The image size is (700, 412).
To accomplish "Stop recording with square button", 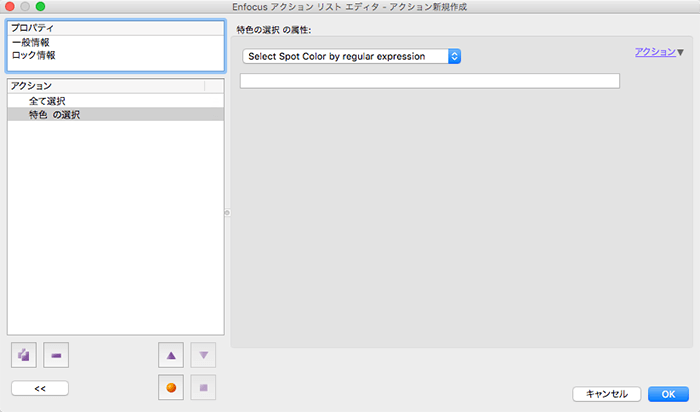I will (x=203, y=387).
